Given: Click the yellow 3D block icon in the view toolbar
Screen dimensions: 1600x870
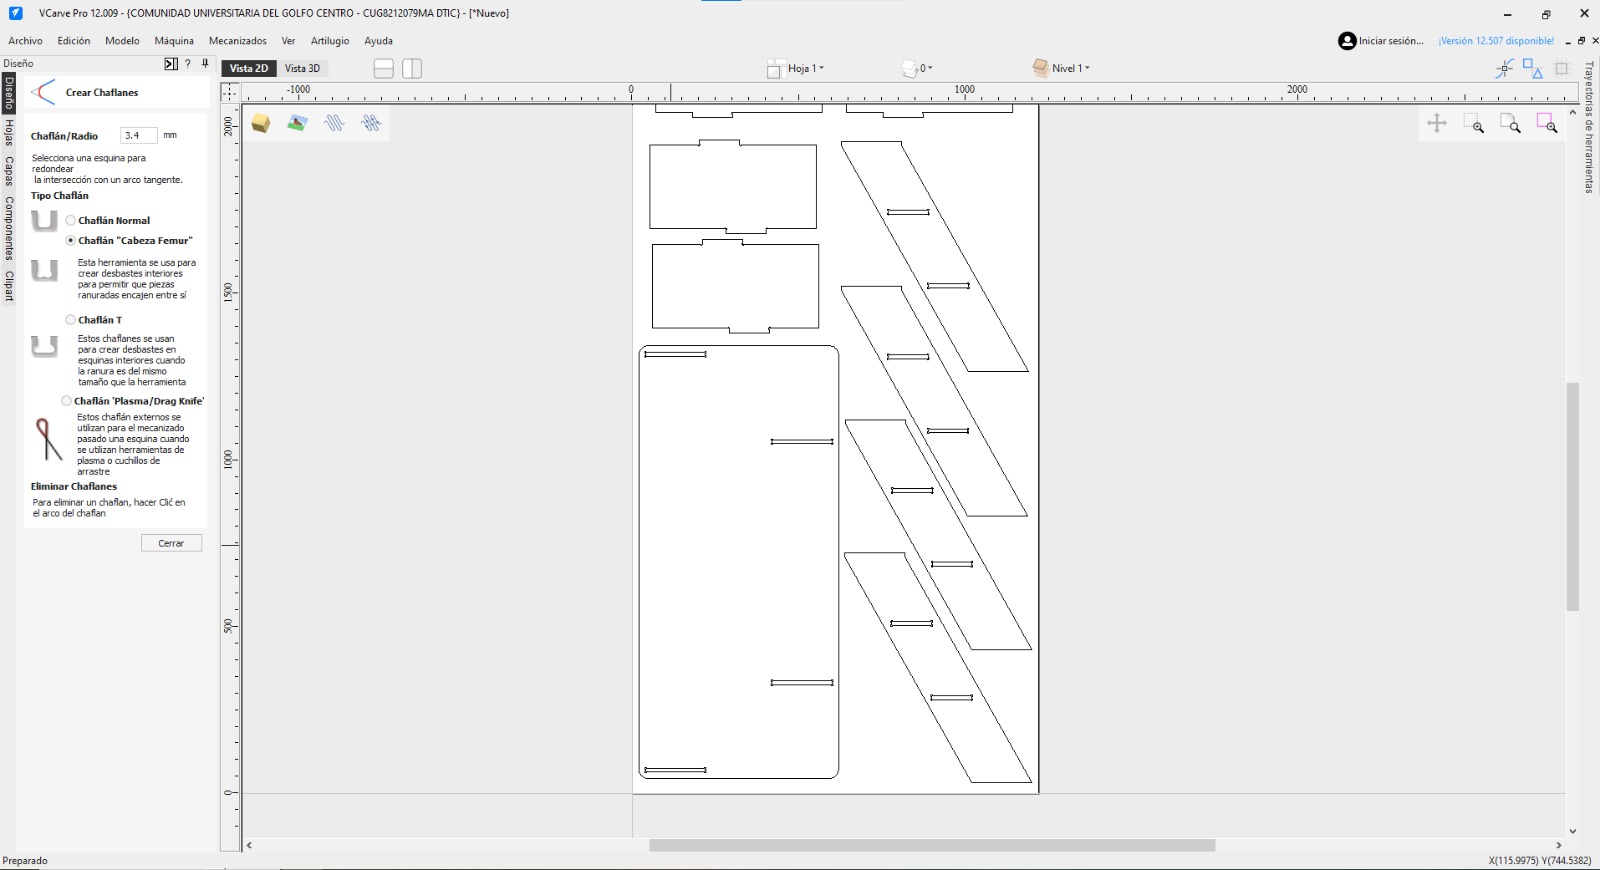Looking at the screenshot, I should tap(261, 123).
